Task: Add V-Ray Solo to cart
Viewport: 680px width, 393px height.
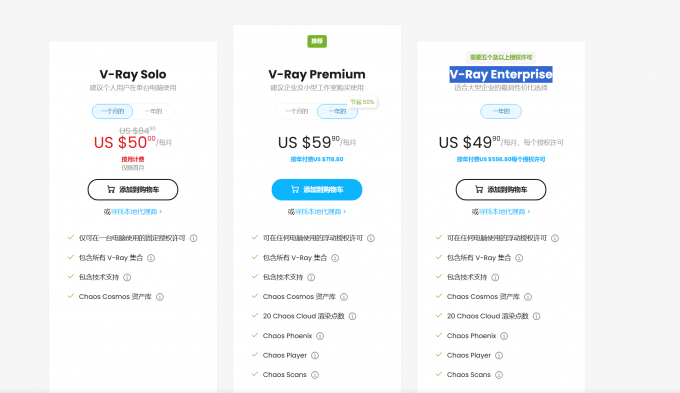Action: tap(133, 190)
